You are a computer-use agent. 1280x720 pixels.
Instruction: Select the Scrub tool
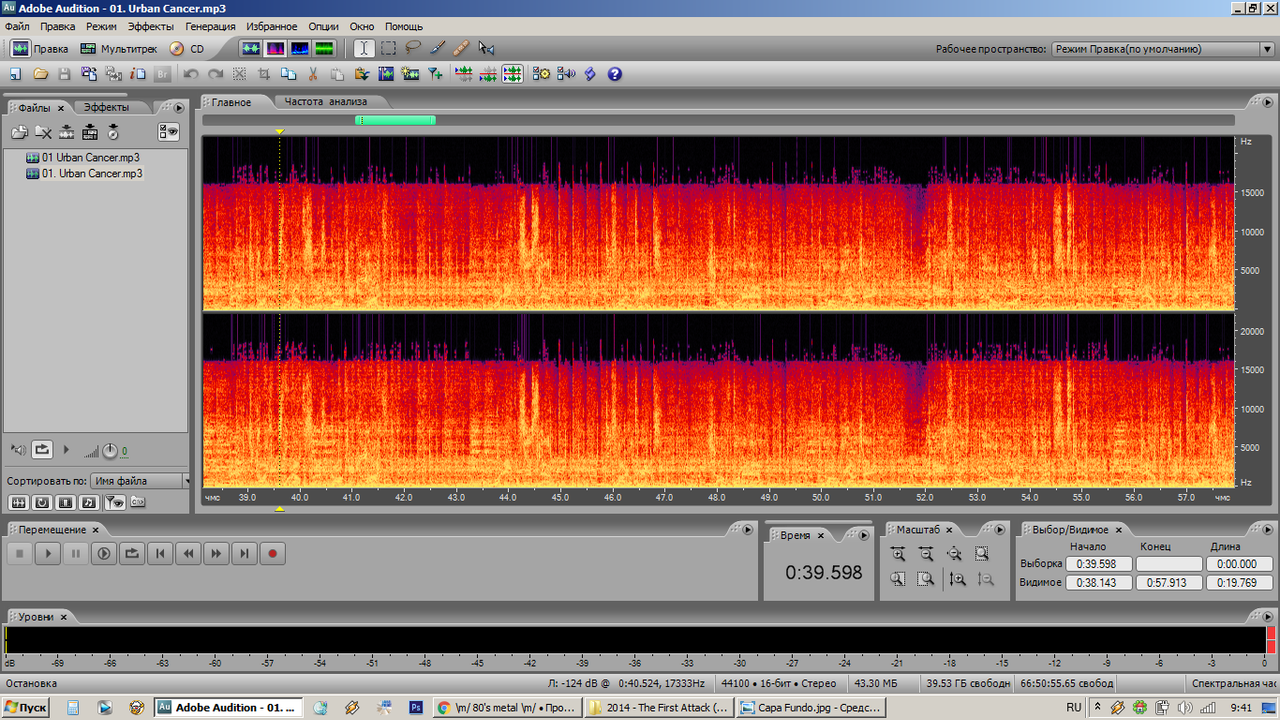click(x=486, y=48)
